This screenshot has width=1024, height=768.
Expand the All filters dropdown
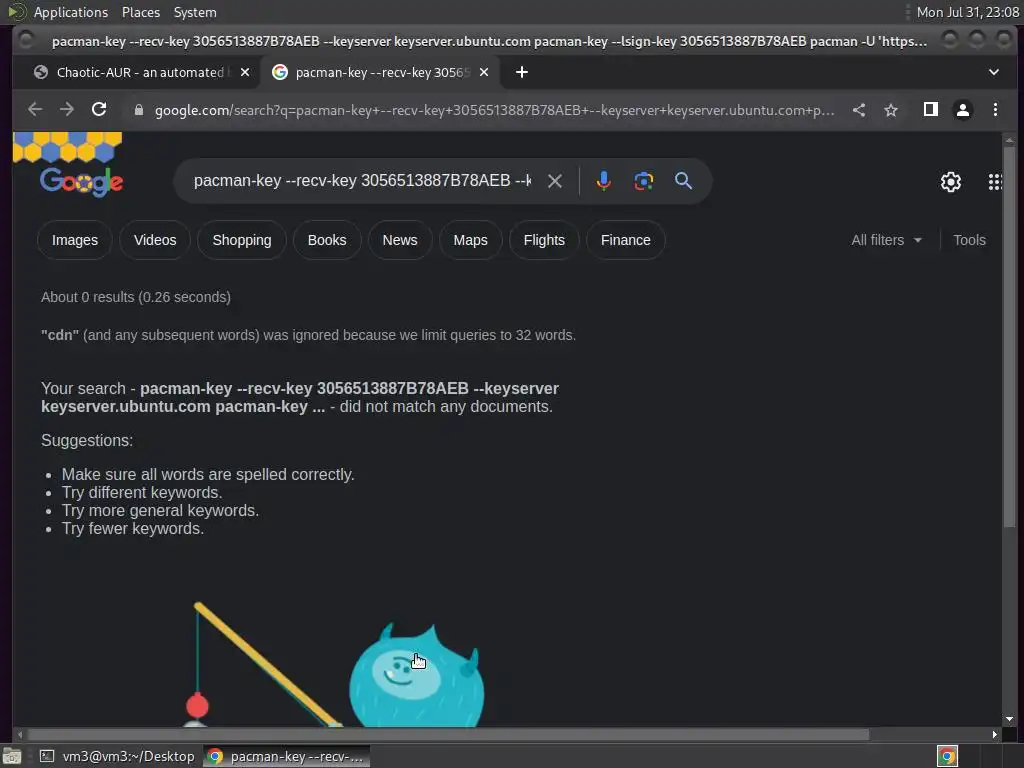tap(886, 240)
